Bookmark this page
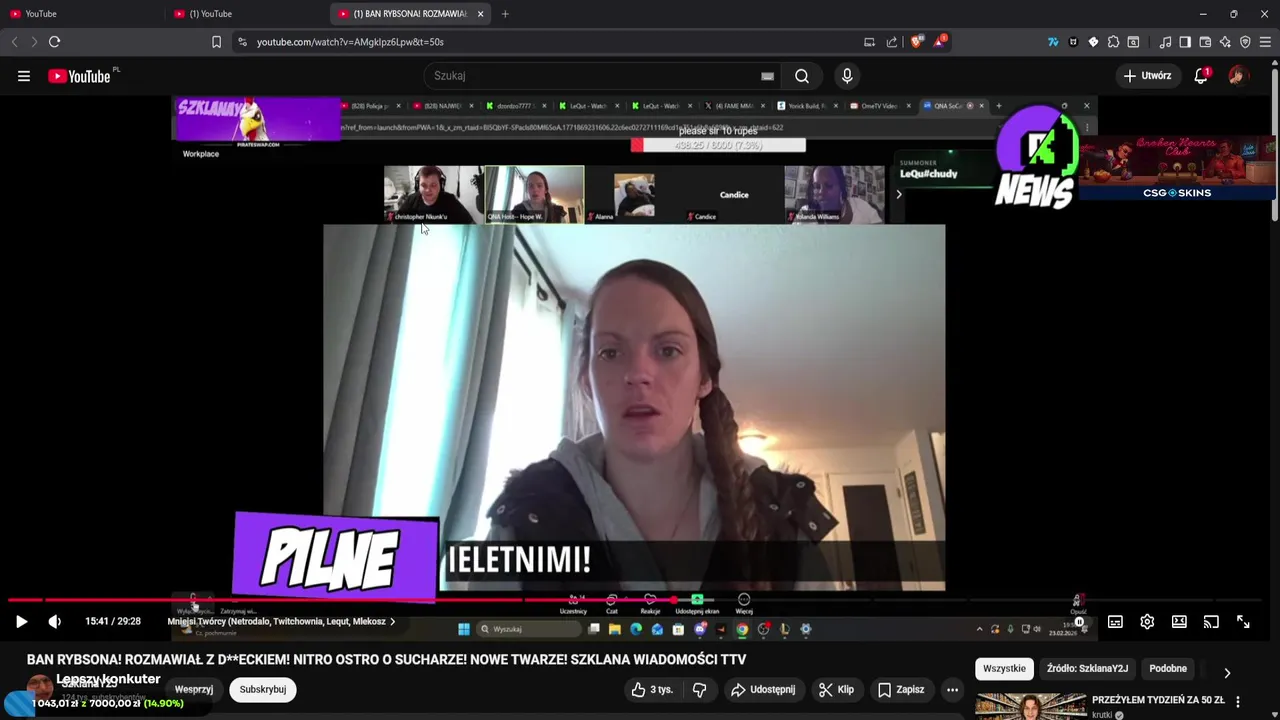 pyautogui.click(x=216, y=42)
